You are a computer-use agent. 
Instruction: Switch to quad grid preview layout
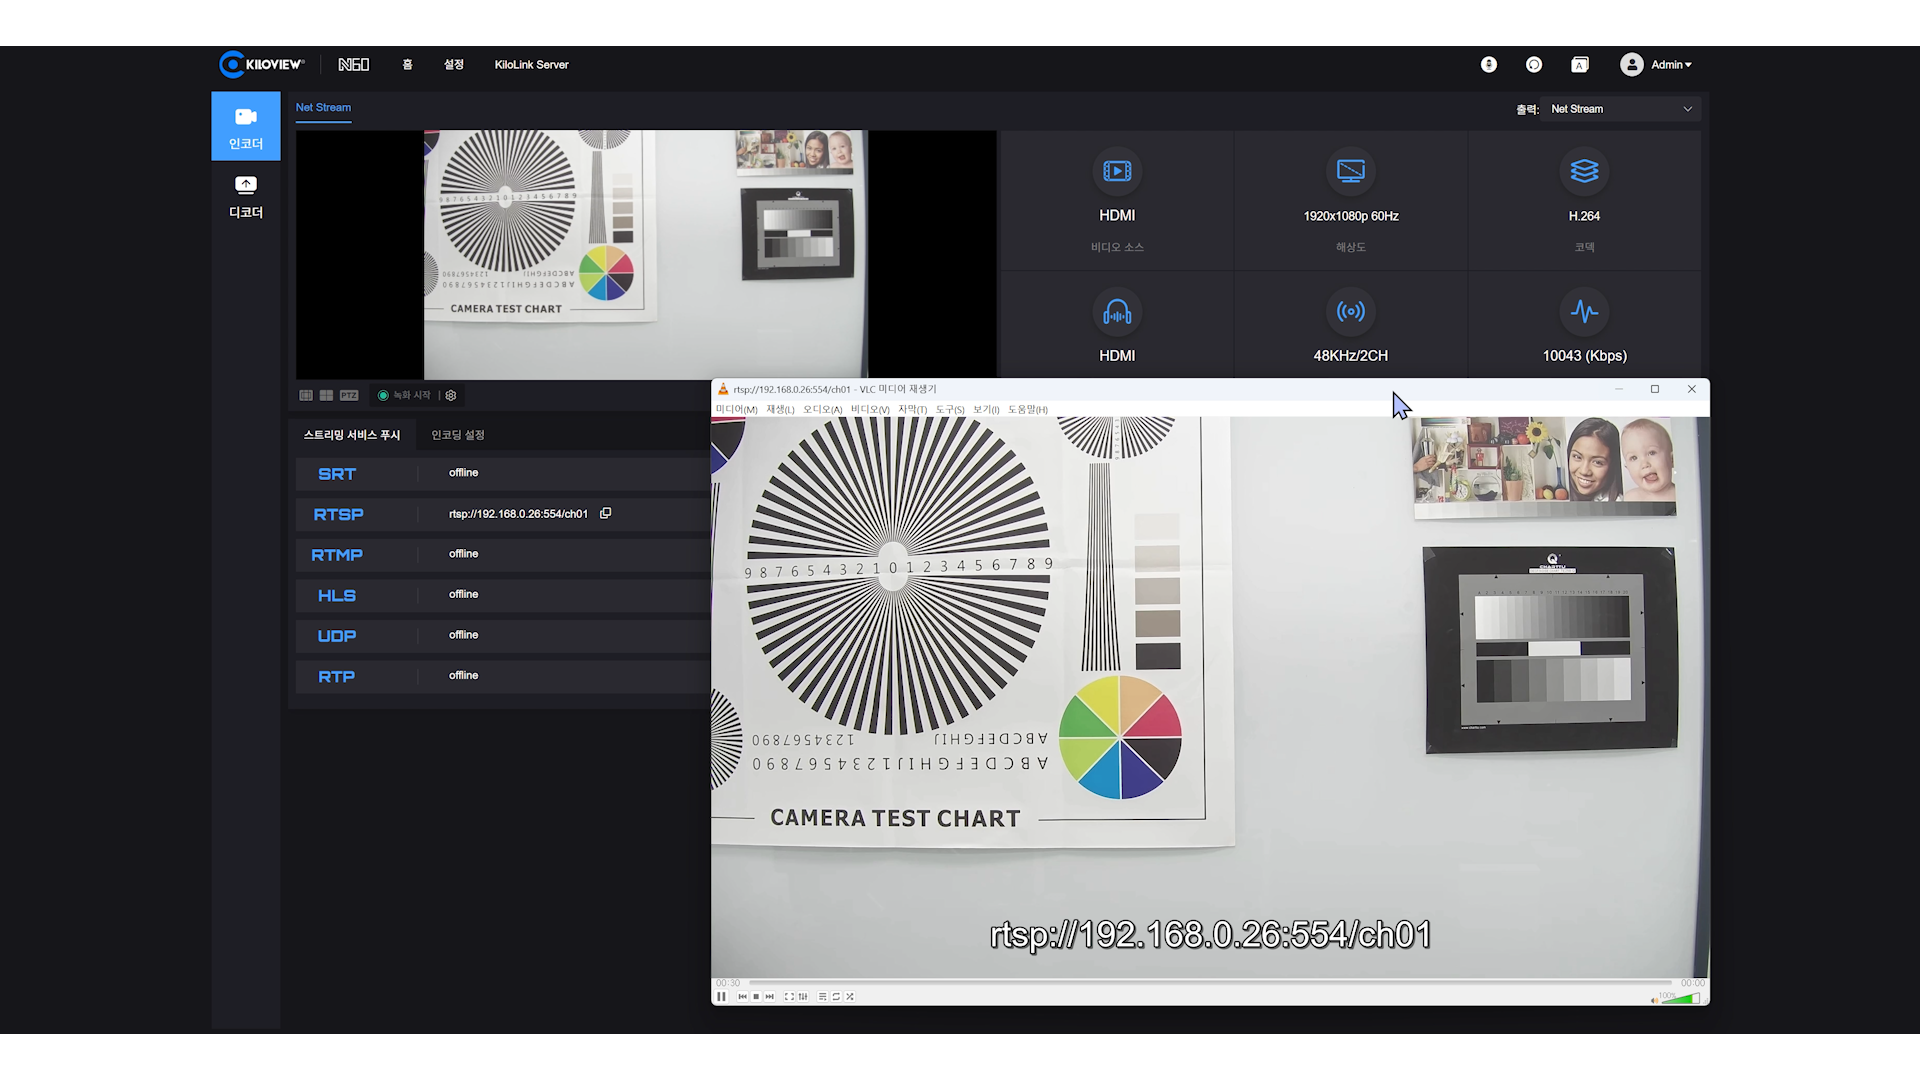point(326,395)
